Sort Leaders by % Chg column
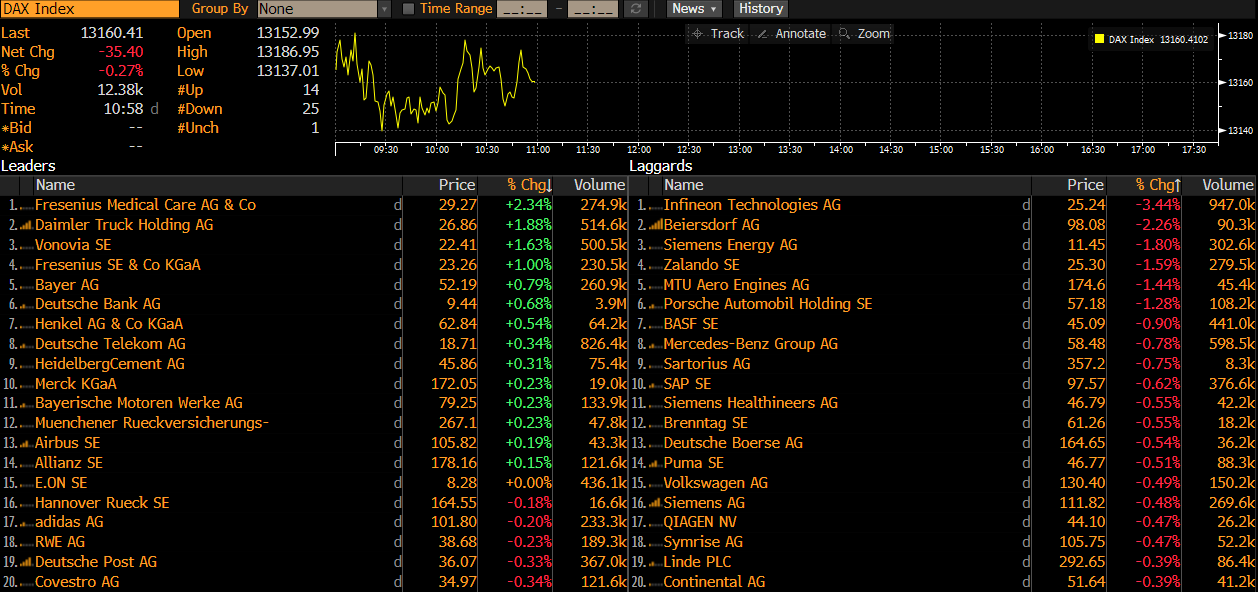1258x592 pixels. click(528, 185)
